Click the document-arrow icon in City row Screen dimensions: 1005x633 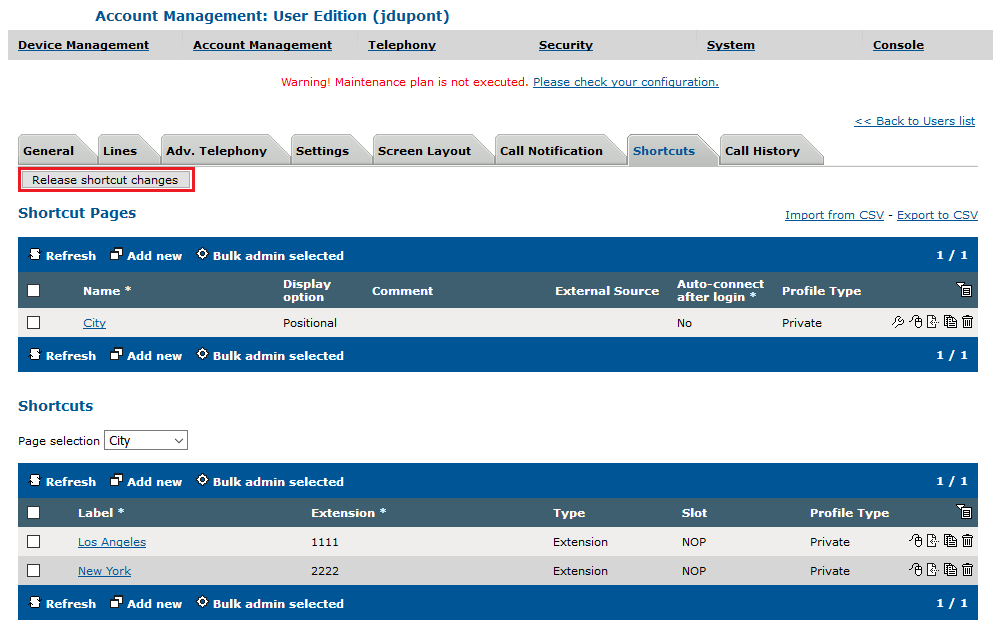pos(933,322)
